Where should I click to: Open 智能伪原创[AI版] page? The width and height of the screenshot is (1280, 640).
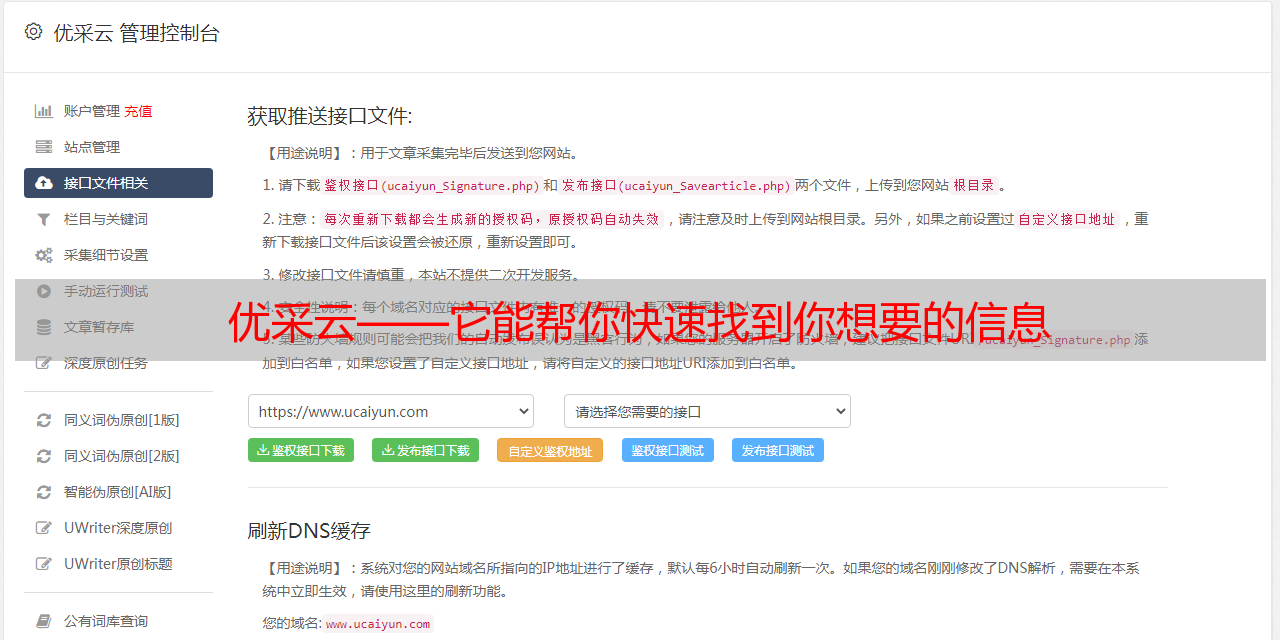tap(118, 492)
